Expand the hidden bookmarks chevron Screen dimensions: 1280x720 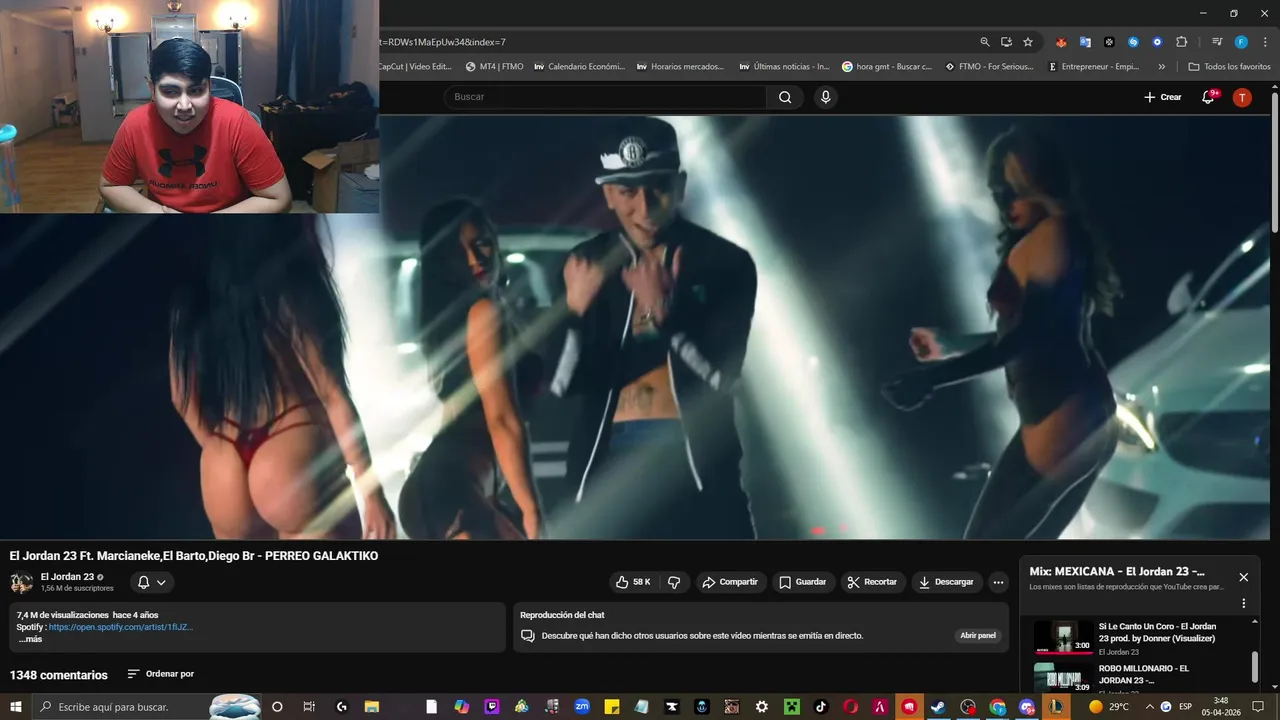[1161, 67]
